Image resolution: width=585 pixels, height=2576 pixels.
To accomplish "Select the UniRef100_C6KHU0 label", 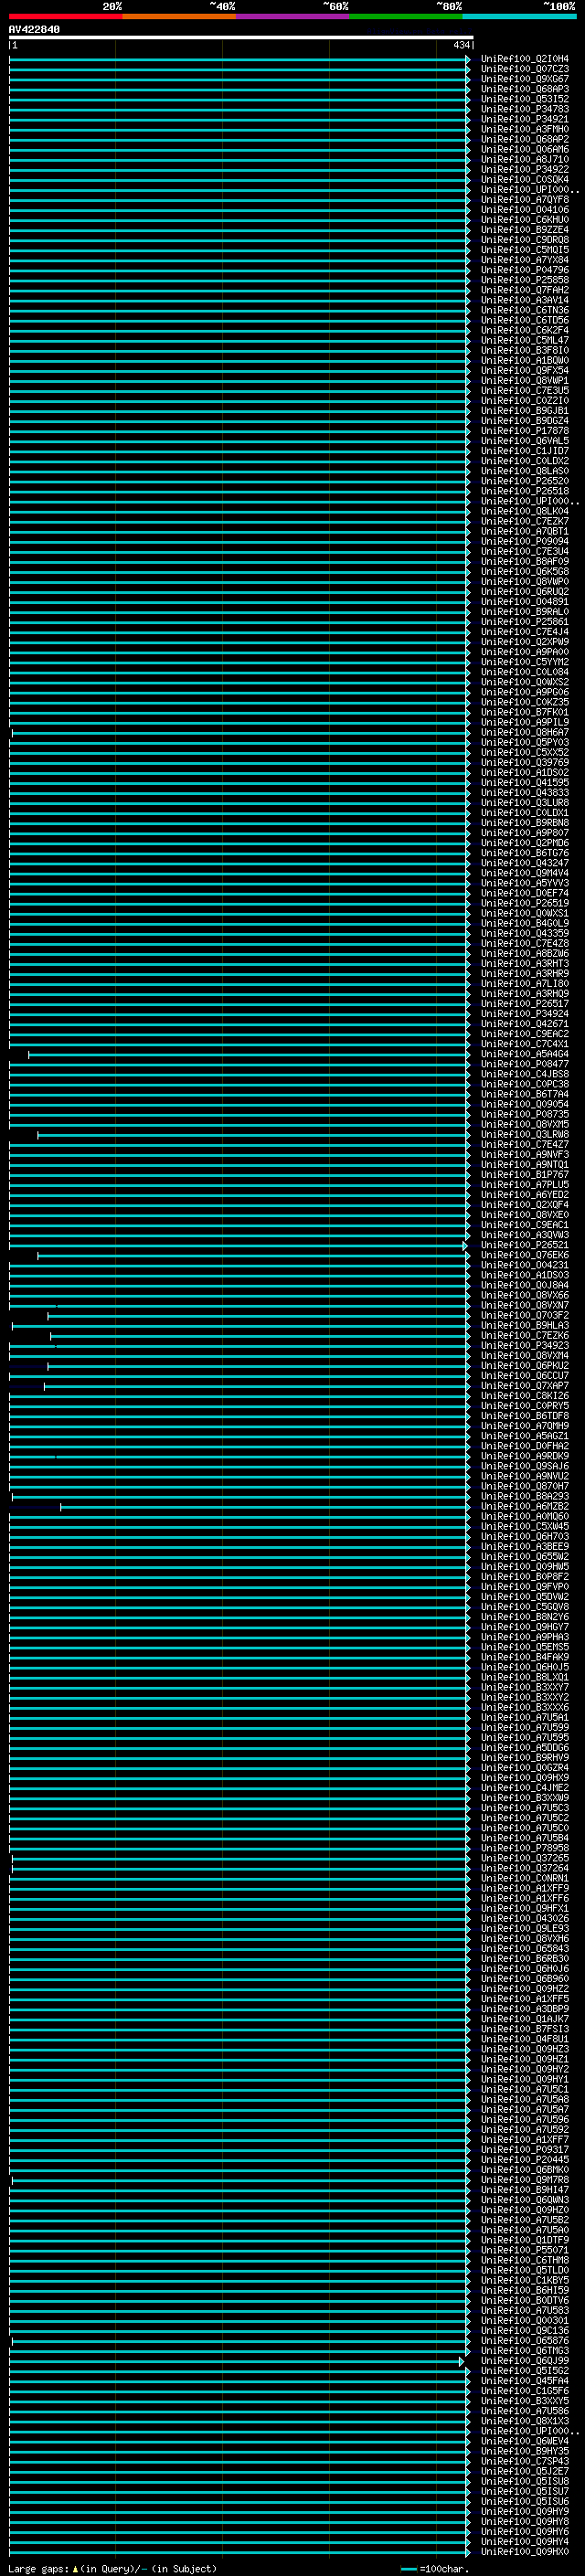I will point(525,220).
